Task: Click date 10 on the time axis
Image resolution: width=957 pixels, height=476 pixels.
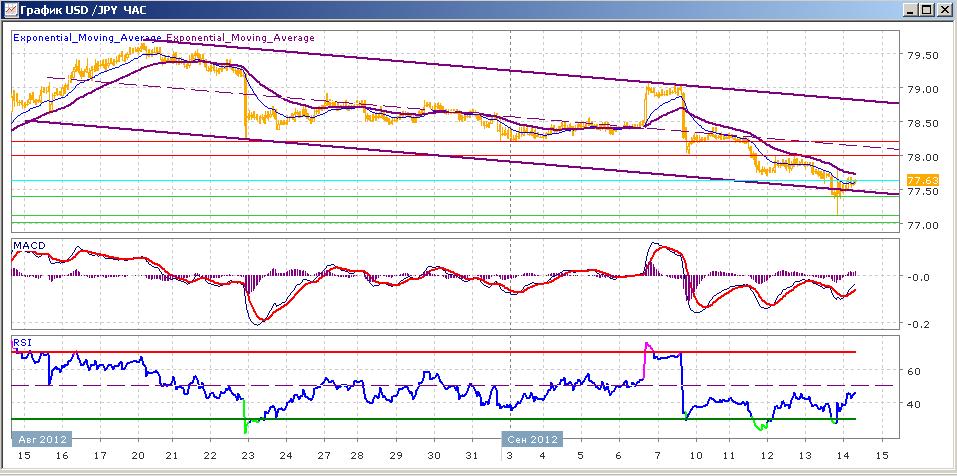Action: (x=695, y=455)
